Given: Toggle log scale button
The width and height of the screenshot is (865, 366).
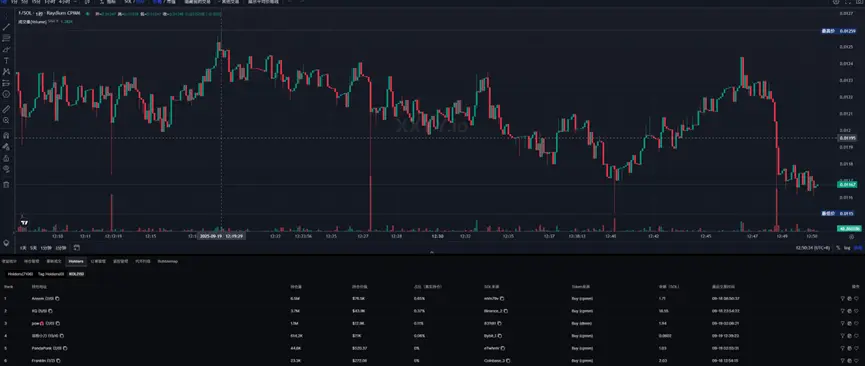Looking at the screenshot, I should point(846,248).
